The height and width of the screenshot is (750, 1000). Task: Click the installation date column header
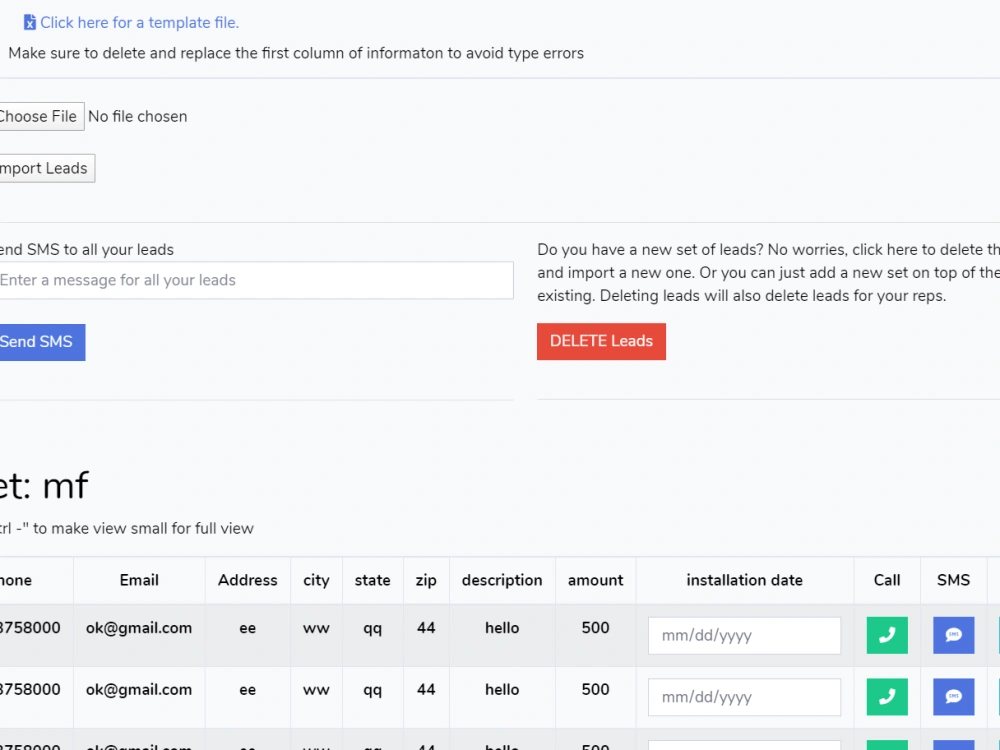click(744, 580)
